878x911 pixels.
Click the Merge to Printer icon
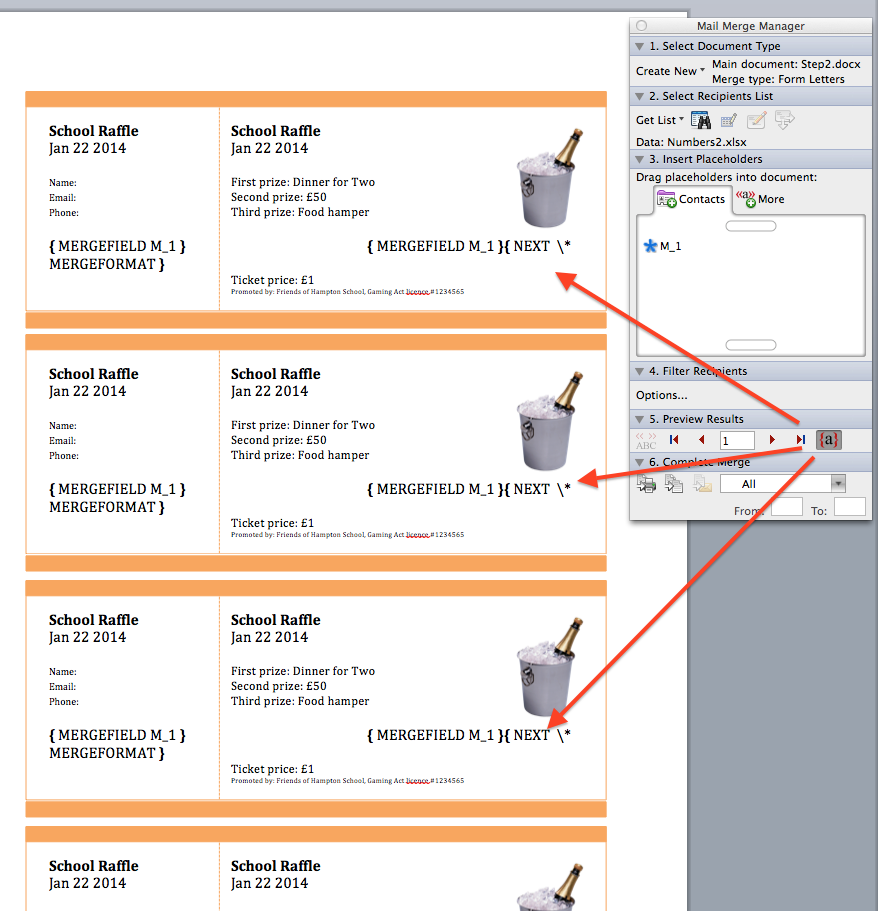pyautogui.click(x=646, y=483)
